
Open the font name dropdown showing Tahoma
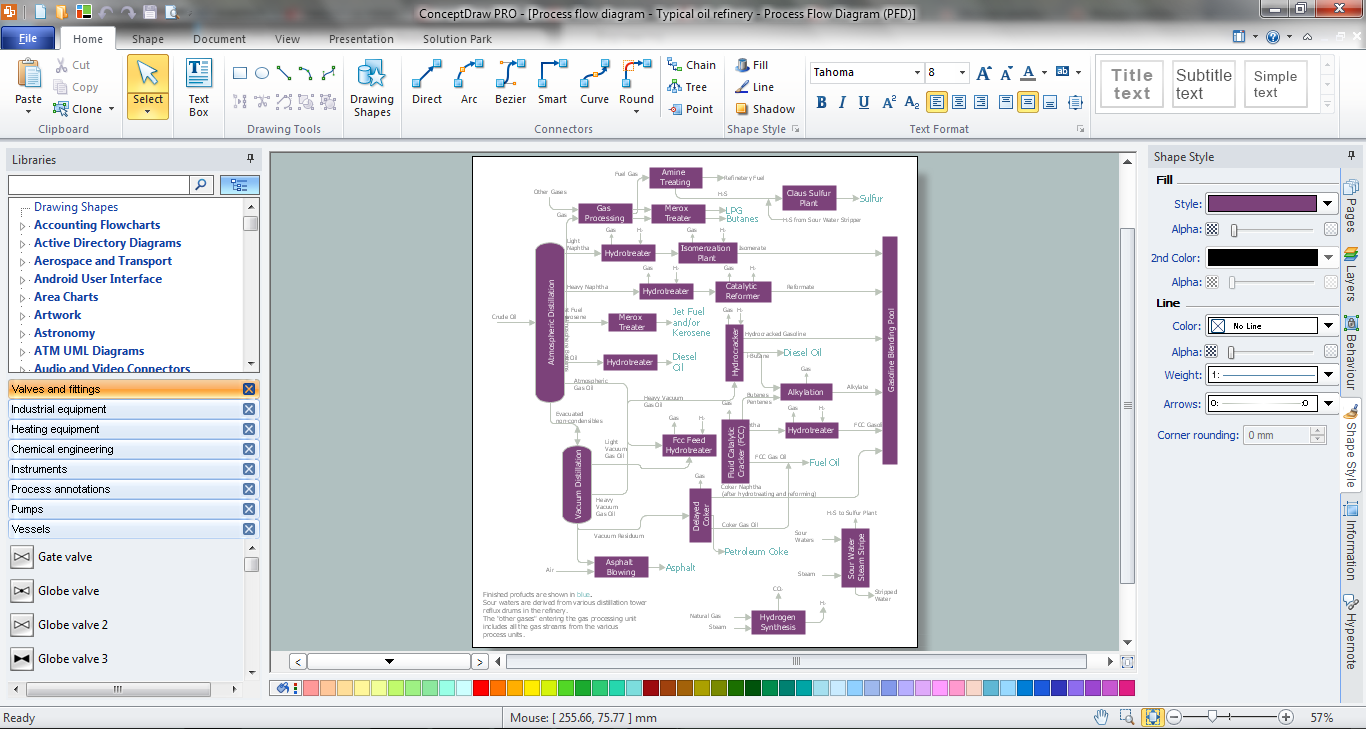(x=916, y=73)
